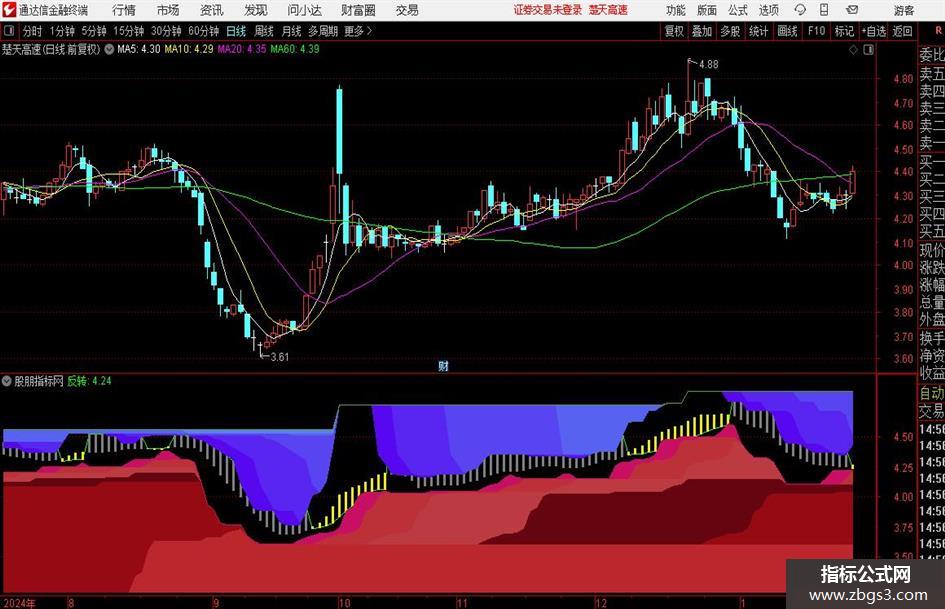Viewport: 945px width, 609px height.
Task: Expand the 股朋指标网 indicator dropdown arrow
Action: point(7,381)
